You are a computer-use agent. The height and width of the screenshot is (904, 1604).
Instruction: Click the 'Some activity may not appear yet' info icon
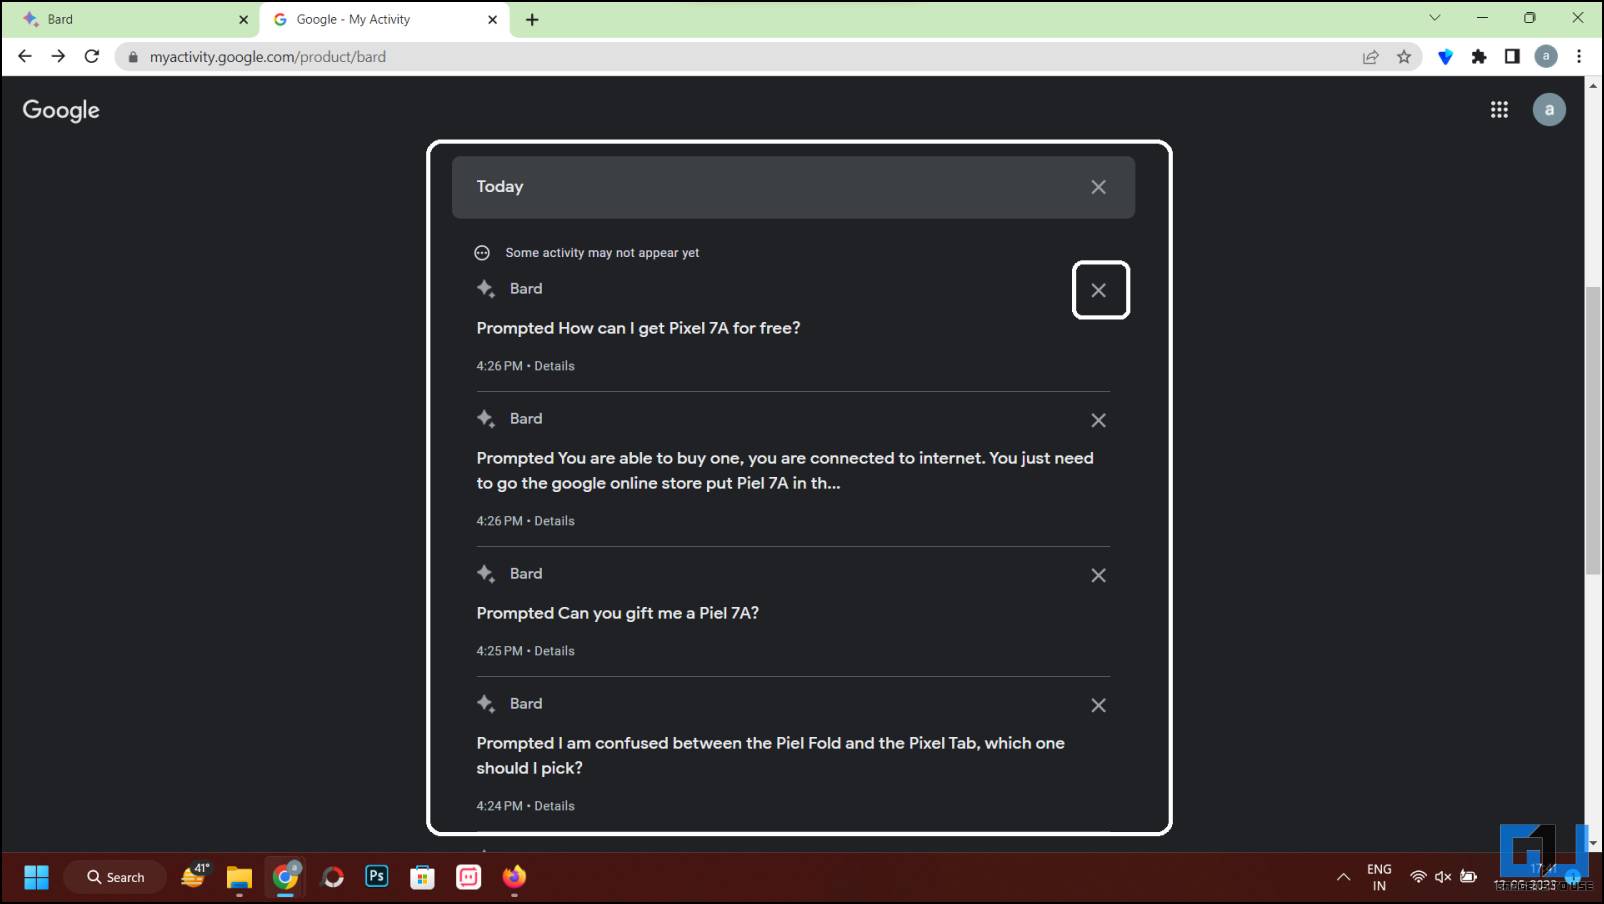[x=482, y=253]
